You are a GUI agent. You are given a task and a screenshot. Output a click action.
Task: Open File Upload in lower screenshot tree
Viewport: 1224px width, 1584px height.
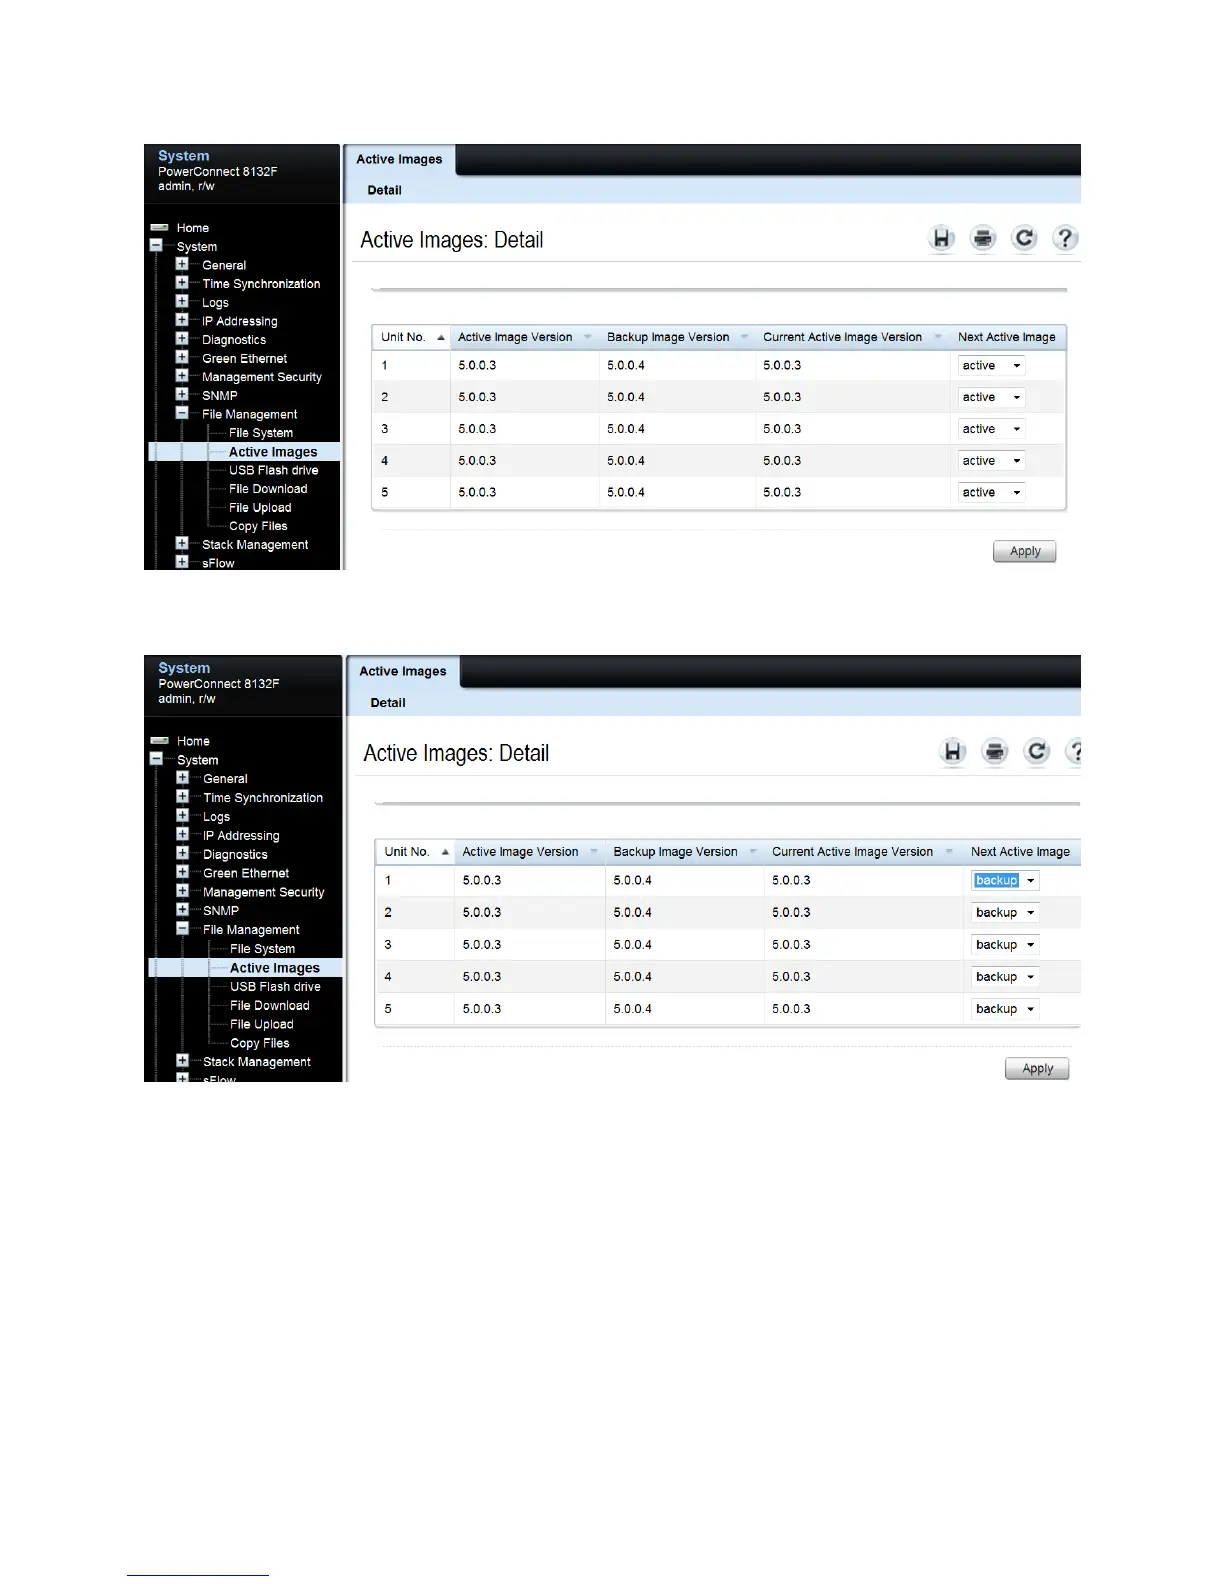262,1024
